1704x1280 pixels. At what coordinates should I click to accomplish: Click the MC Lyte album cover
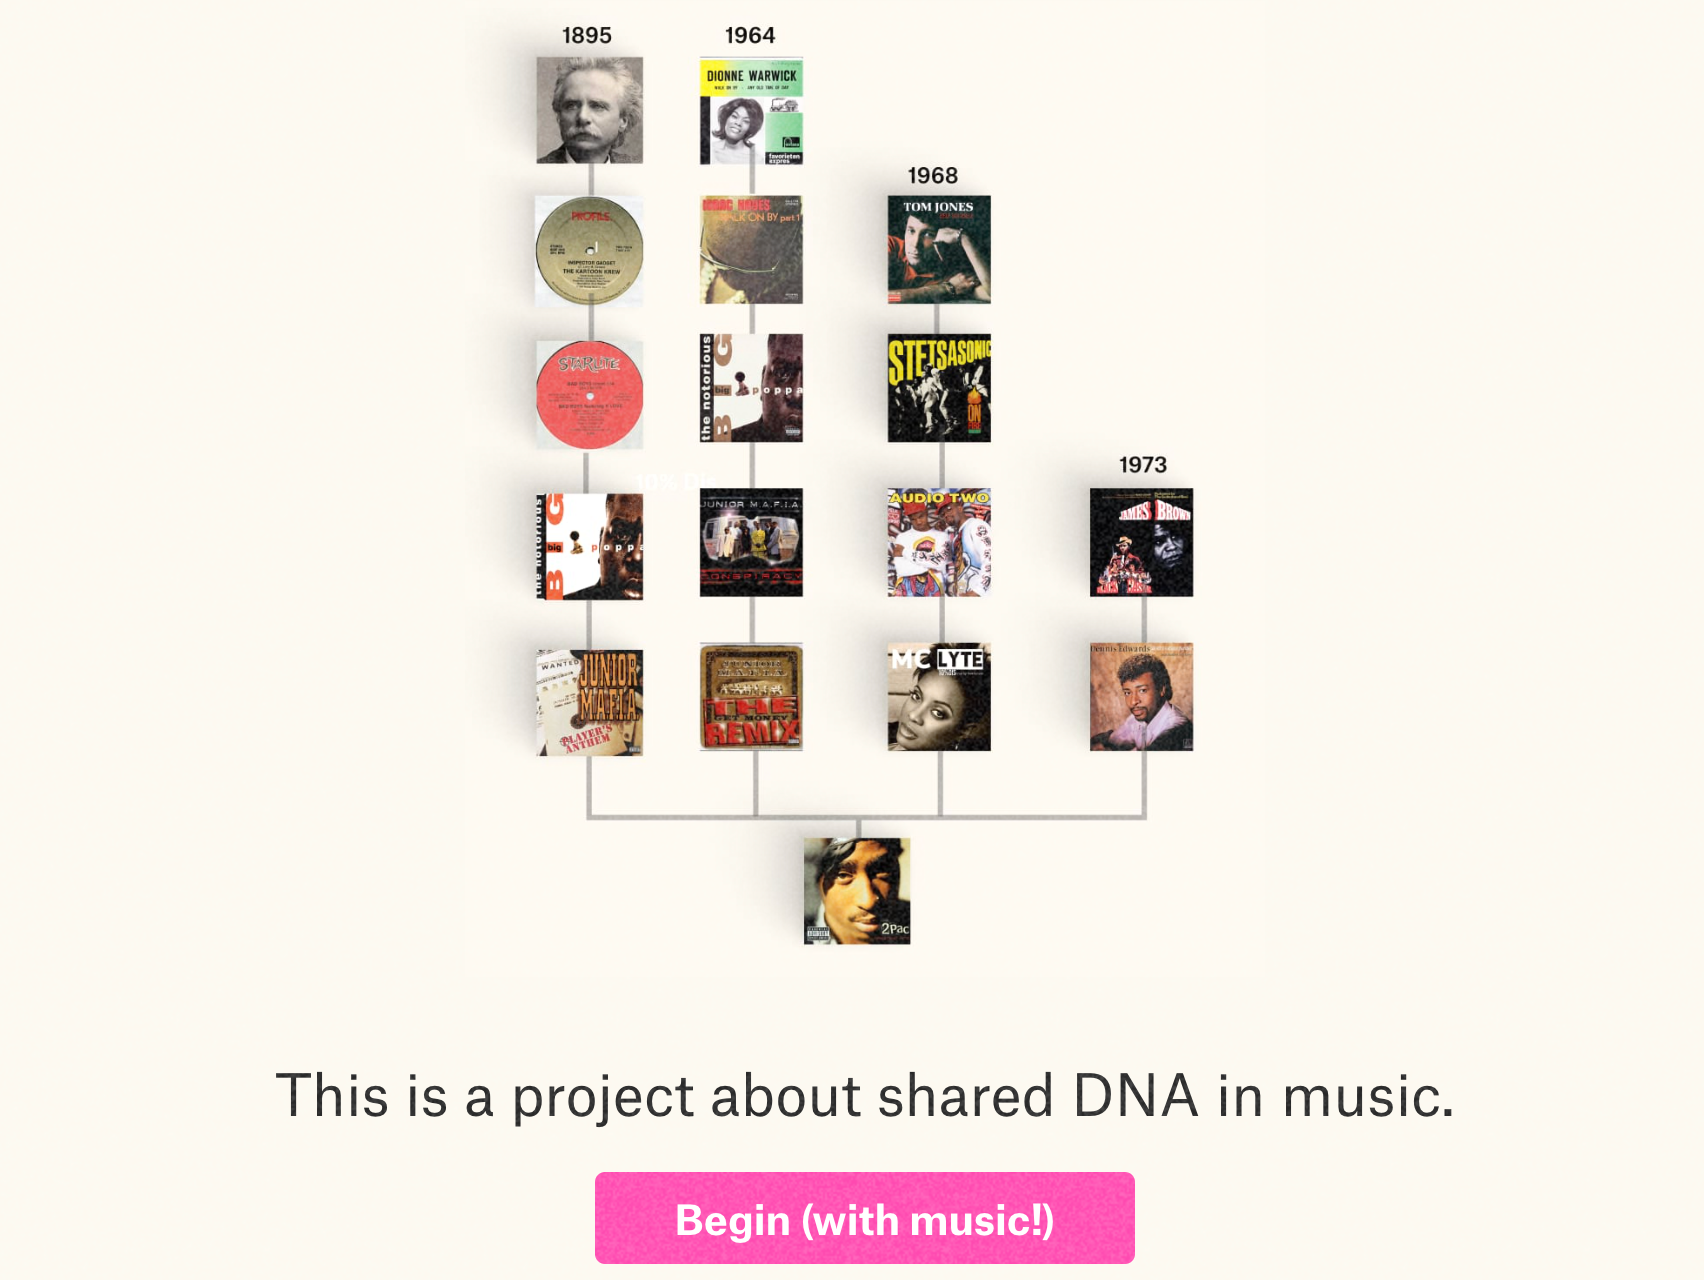click(939, 697)
